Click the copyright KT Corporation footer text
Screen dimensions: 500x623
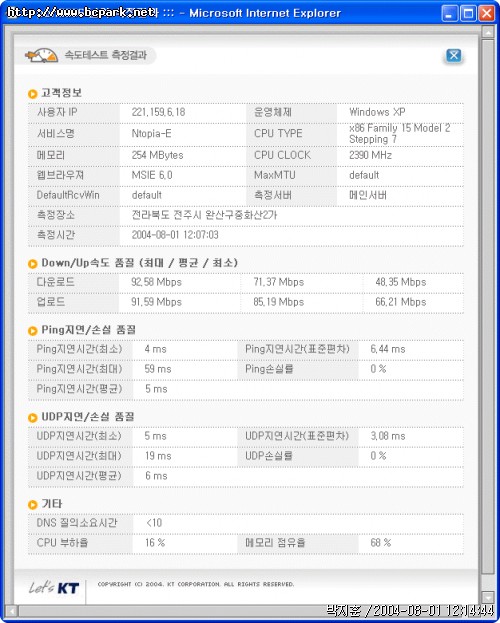196,584
